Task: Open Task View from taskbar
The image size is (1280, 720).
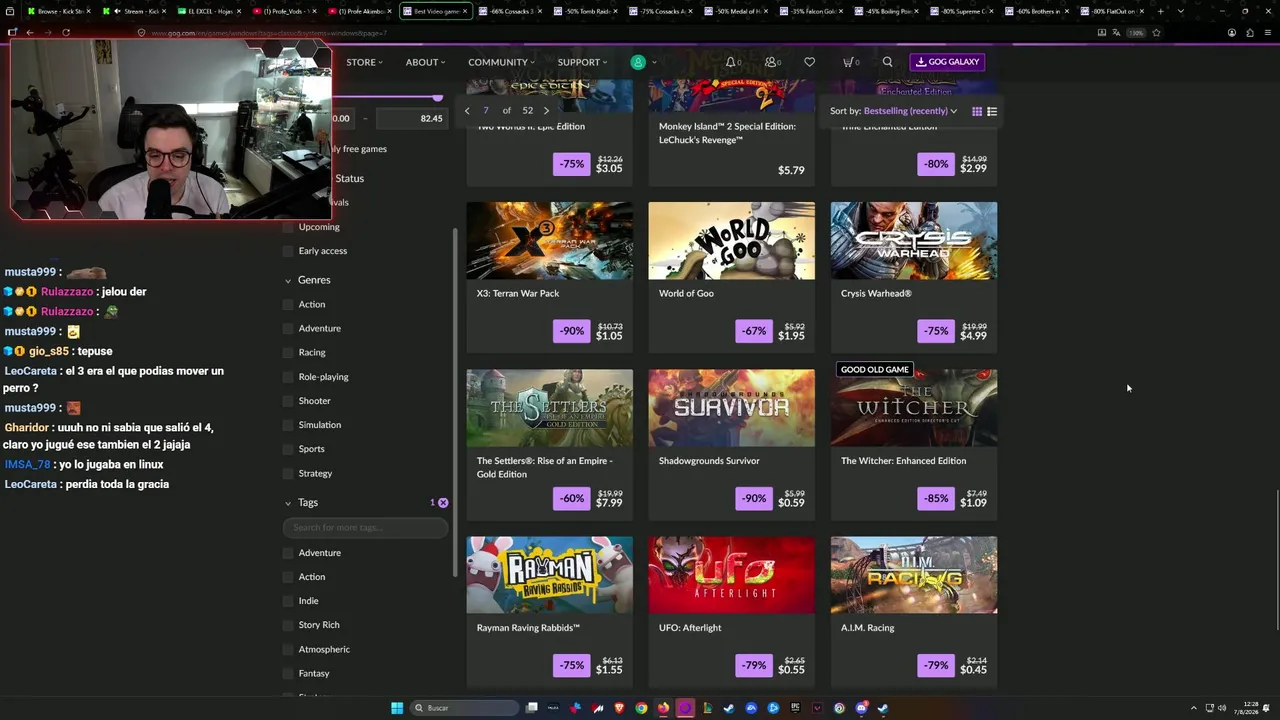Action: coord(532,708)
